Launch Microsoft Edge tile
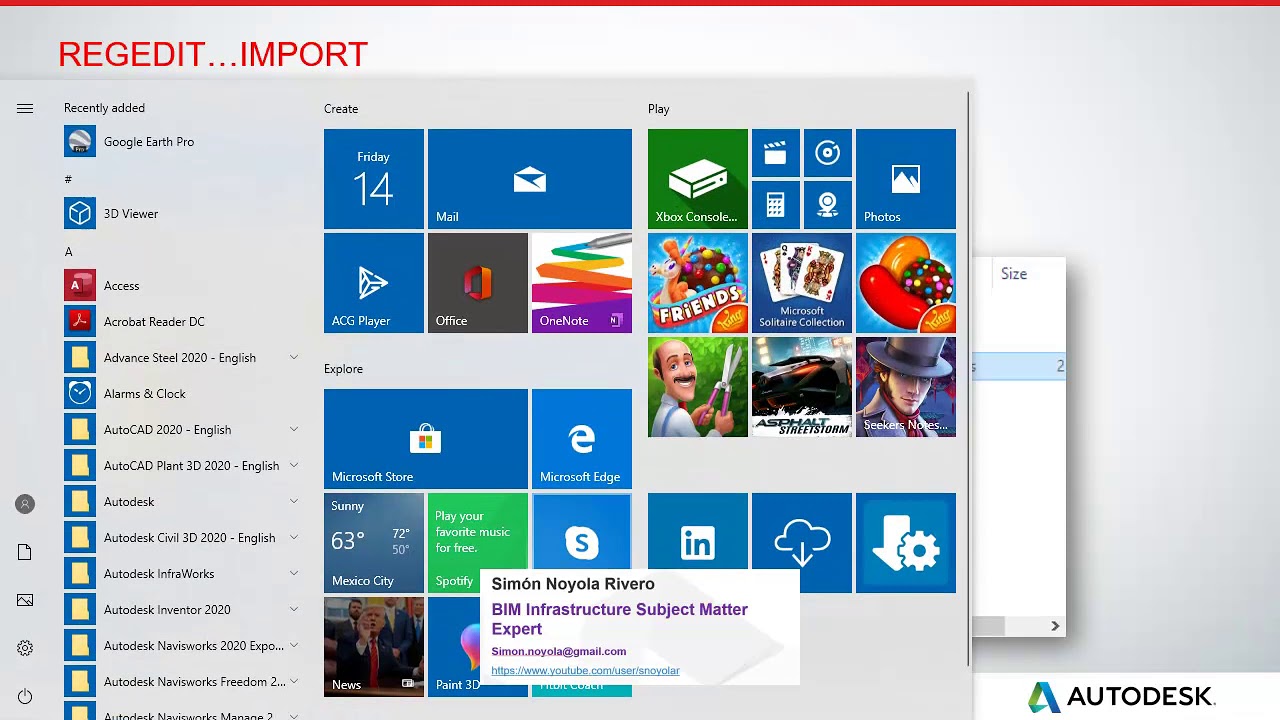The height and width of the screenshot is (720, 1280). (582, 439)
